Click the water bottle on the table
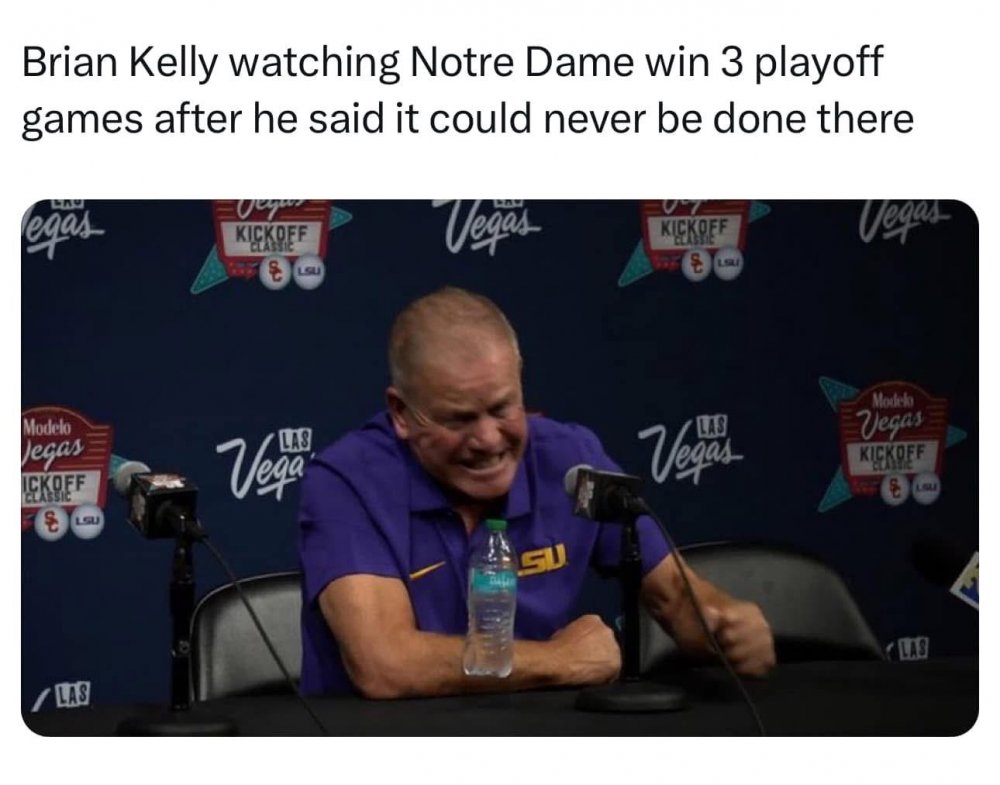This screenshot has width=1000, height=785. coord(490,600)
